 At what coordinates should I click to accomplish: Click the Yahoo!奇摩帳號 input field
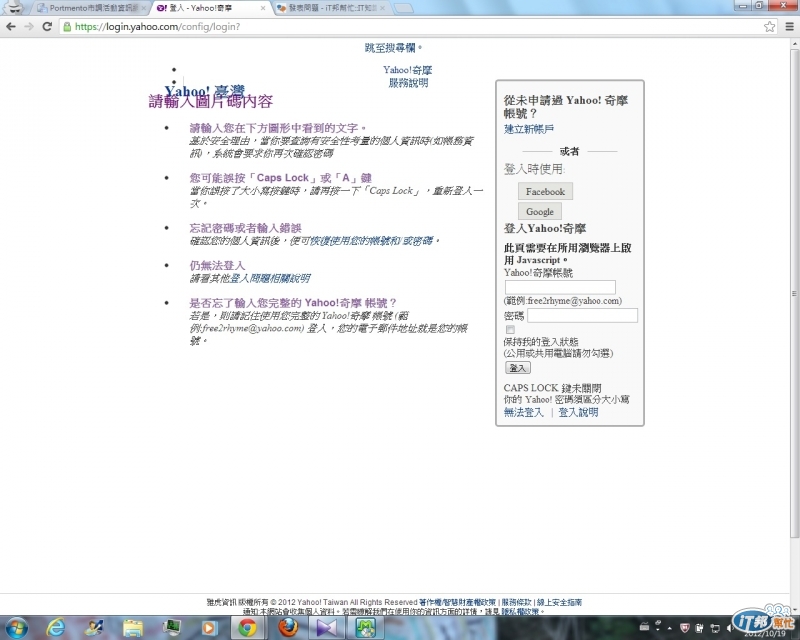pyautogui.click(x=560, y=287)
